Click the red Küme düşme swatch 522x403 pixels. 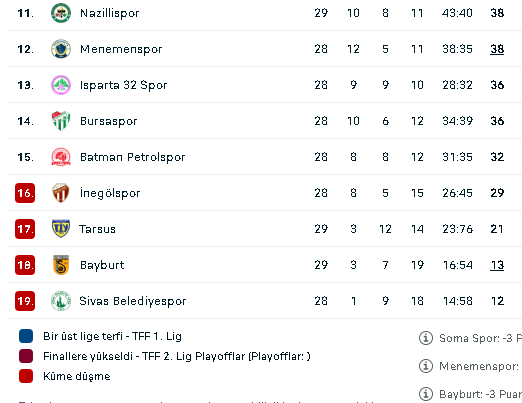(x=26, y=376)
